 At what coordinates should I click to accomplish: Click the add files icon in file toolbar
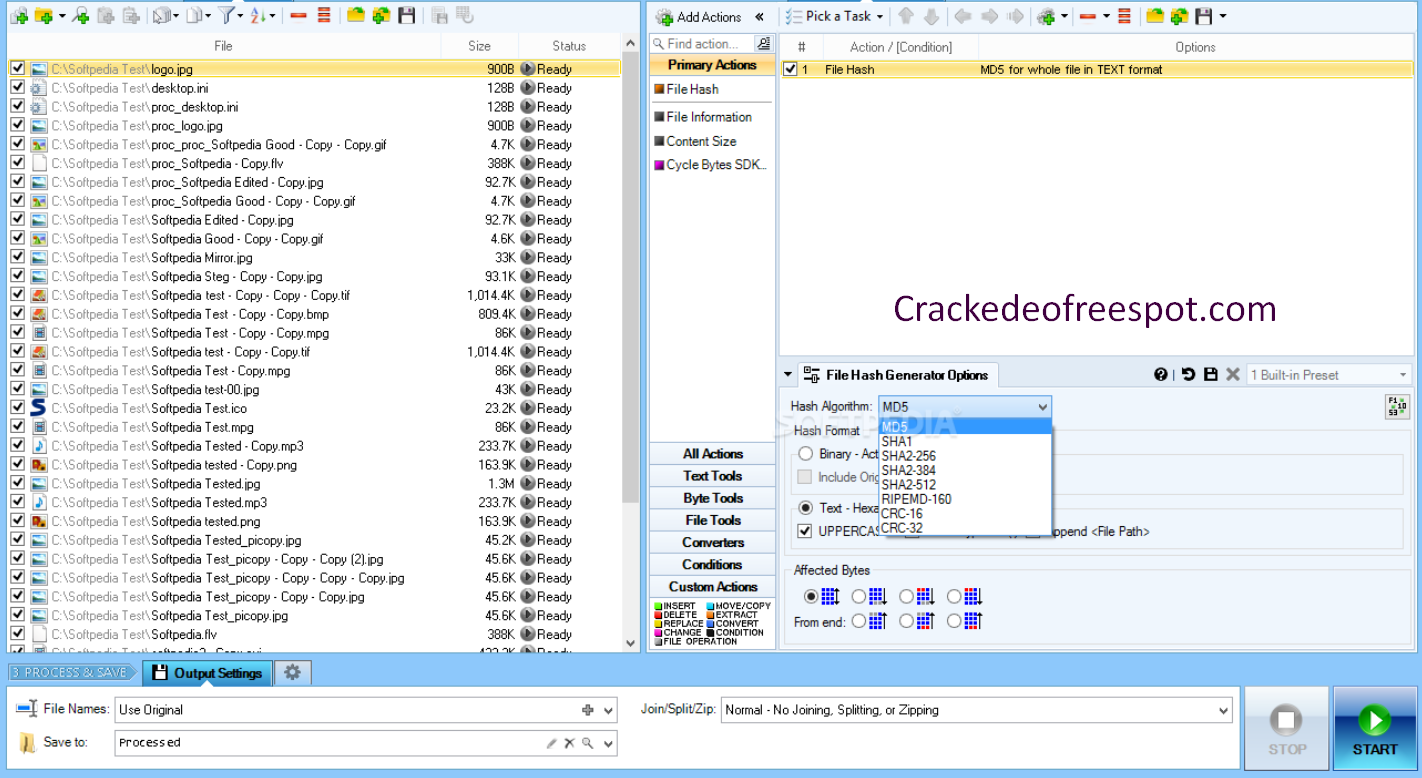click(17, 15)
